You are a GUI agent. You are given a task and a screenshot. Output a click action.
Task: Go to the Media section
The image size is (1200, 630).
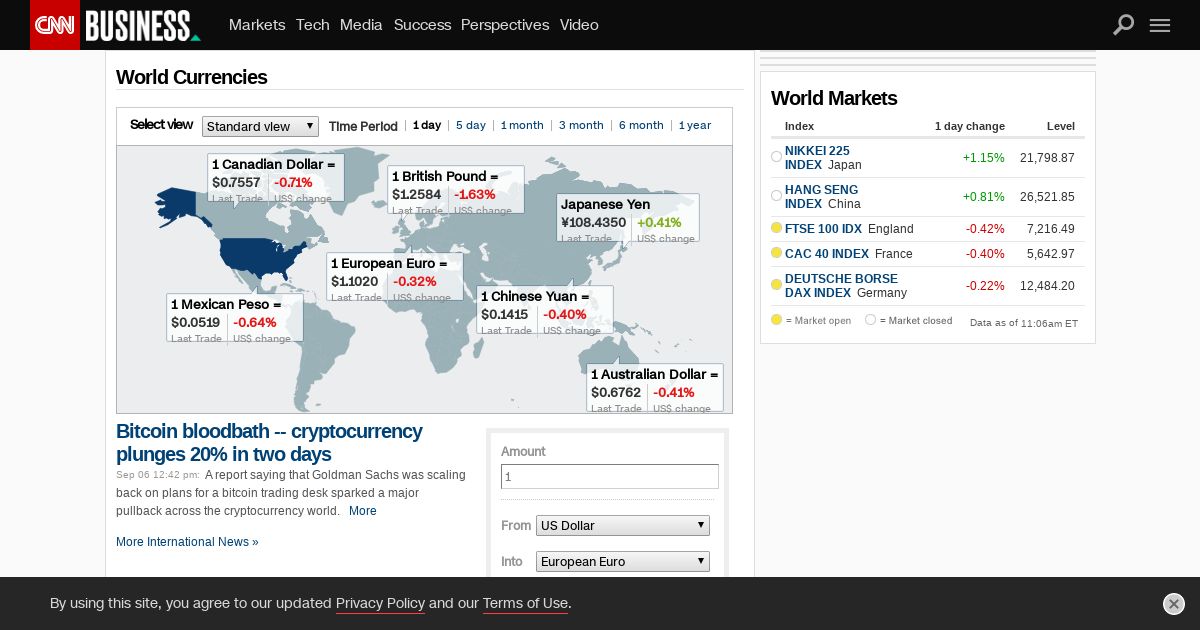pos(361,25)
